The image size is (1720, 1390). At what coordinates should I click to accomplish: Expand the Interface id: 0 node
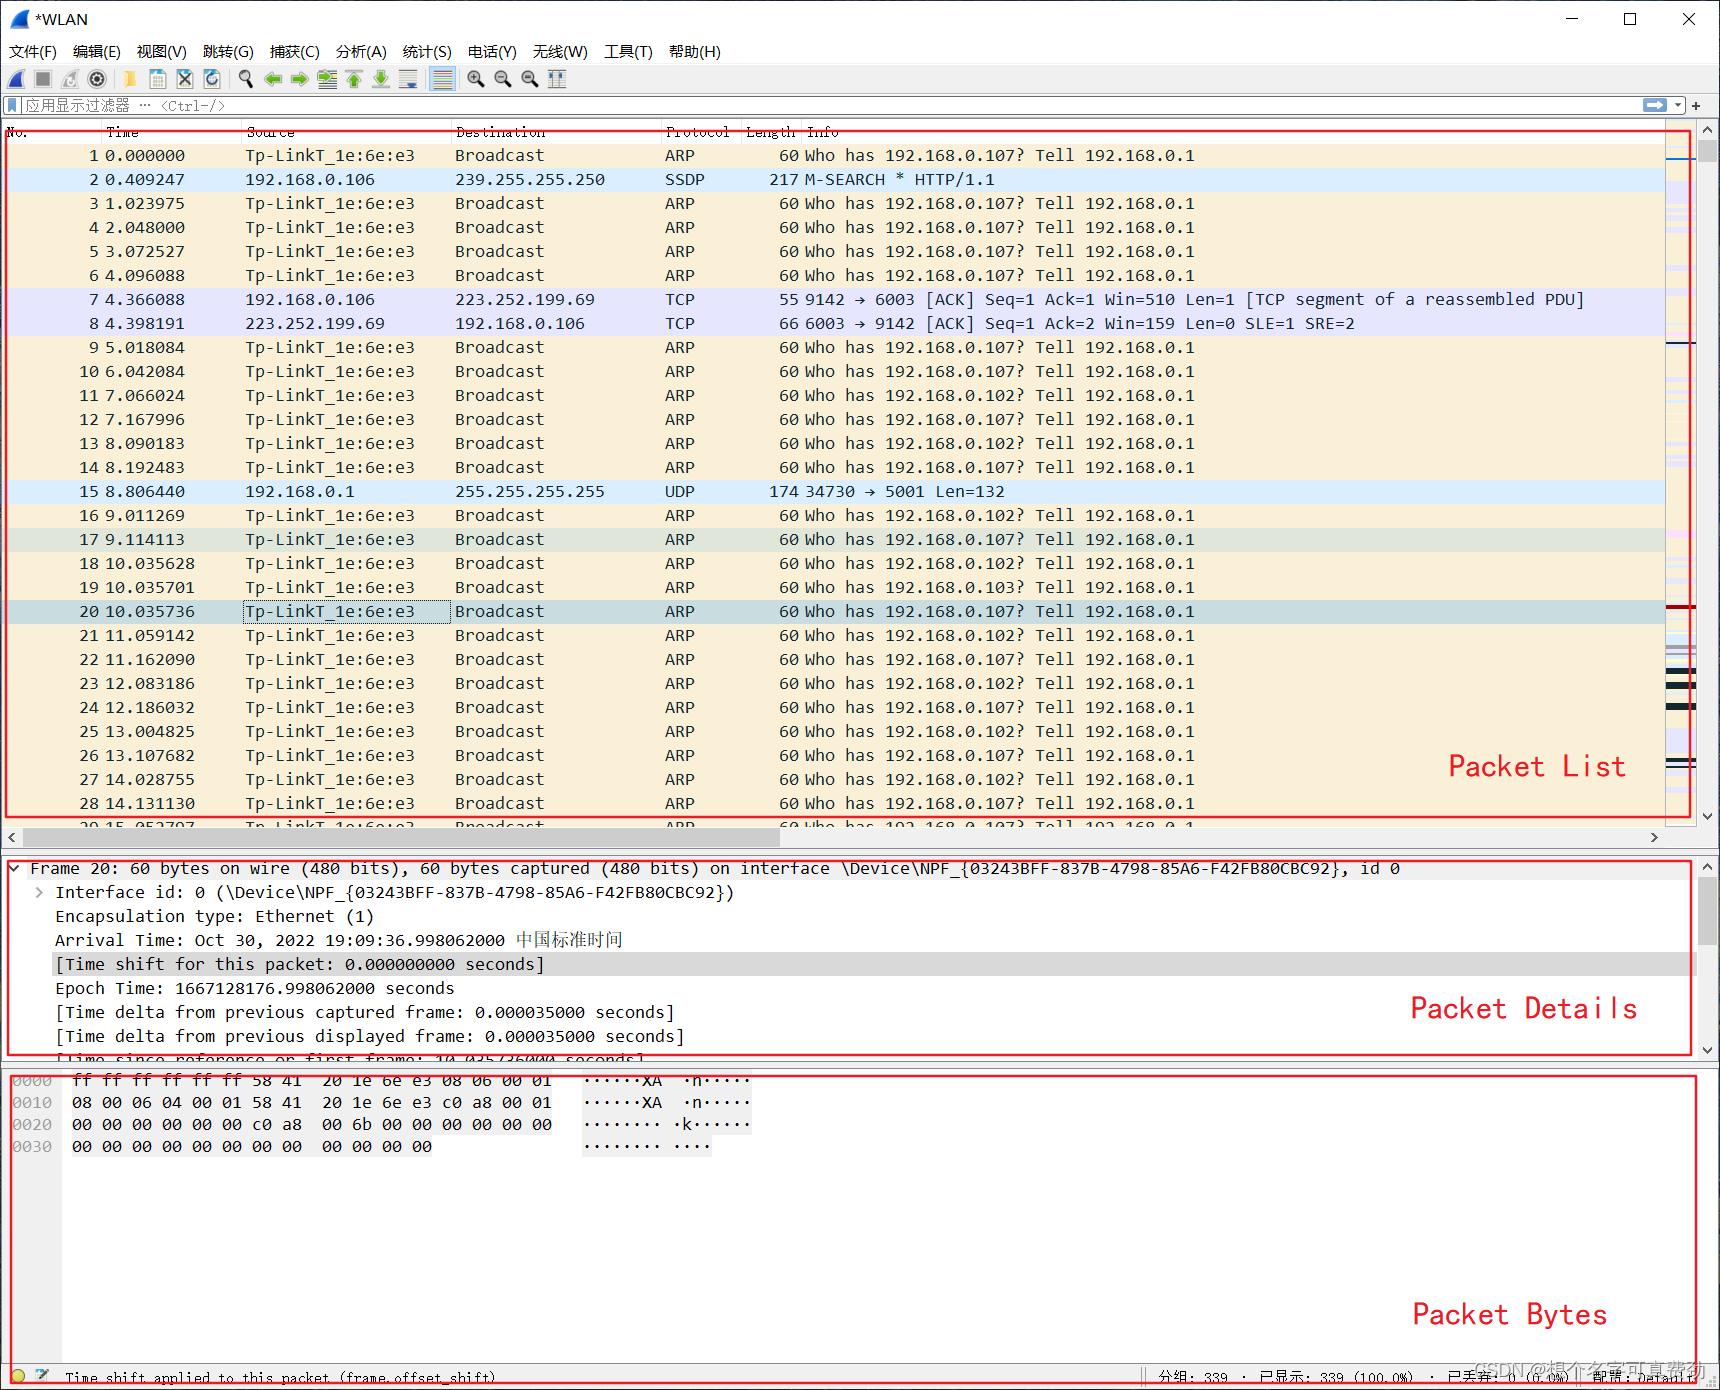coord(39,892)
